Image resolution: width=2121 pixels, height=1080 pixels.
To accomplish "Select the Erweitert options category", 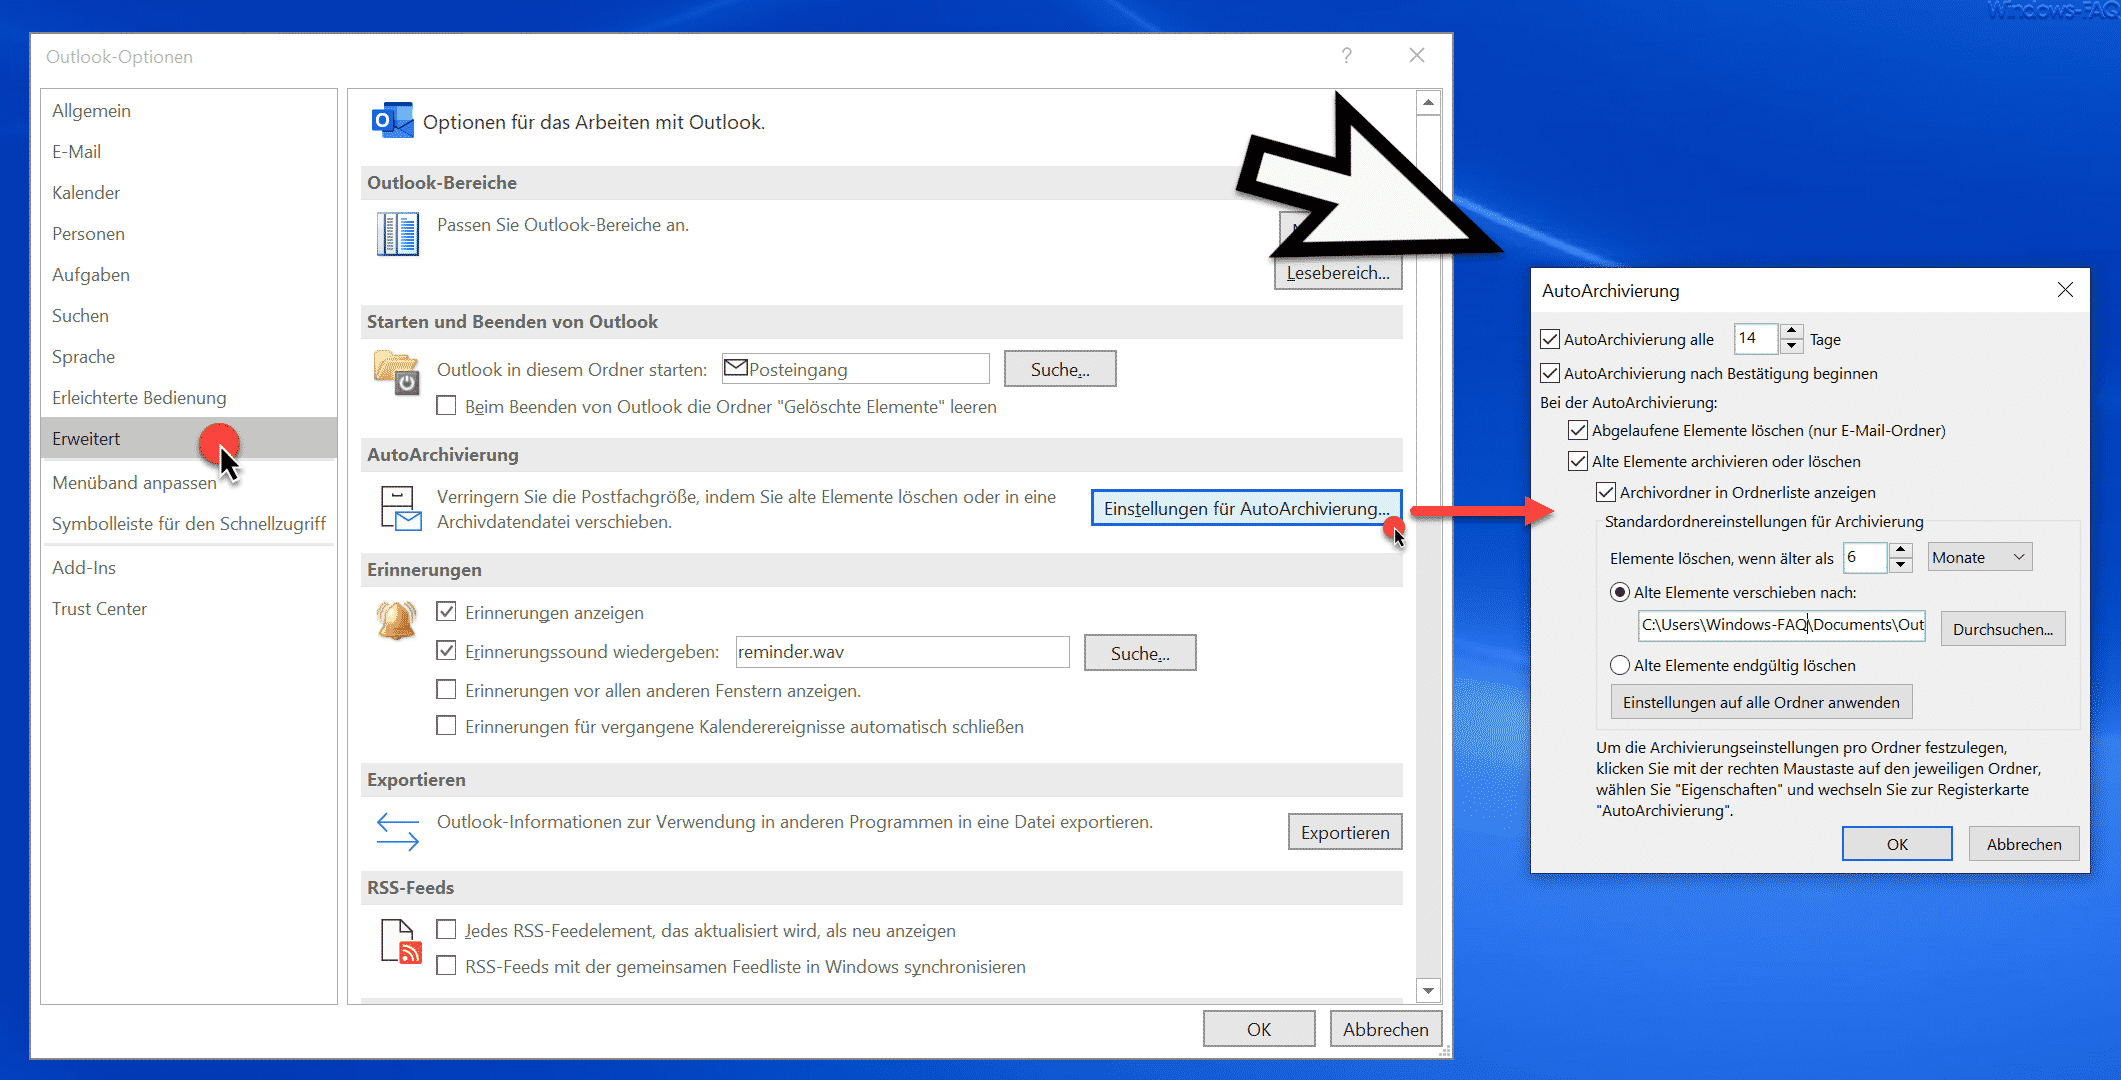I will 189,438.
